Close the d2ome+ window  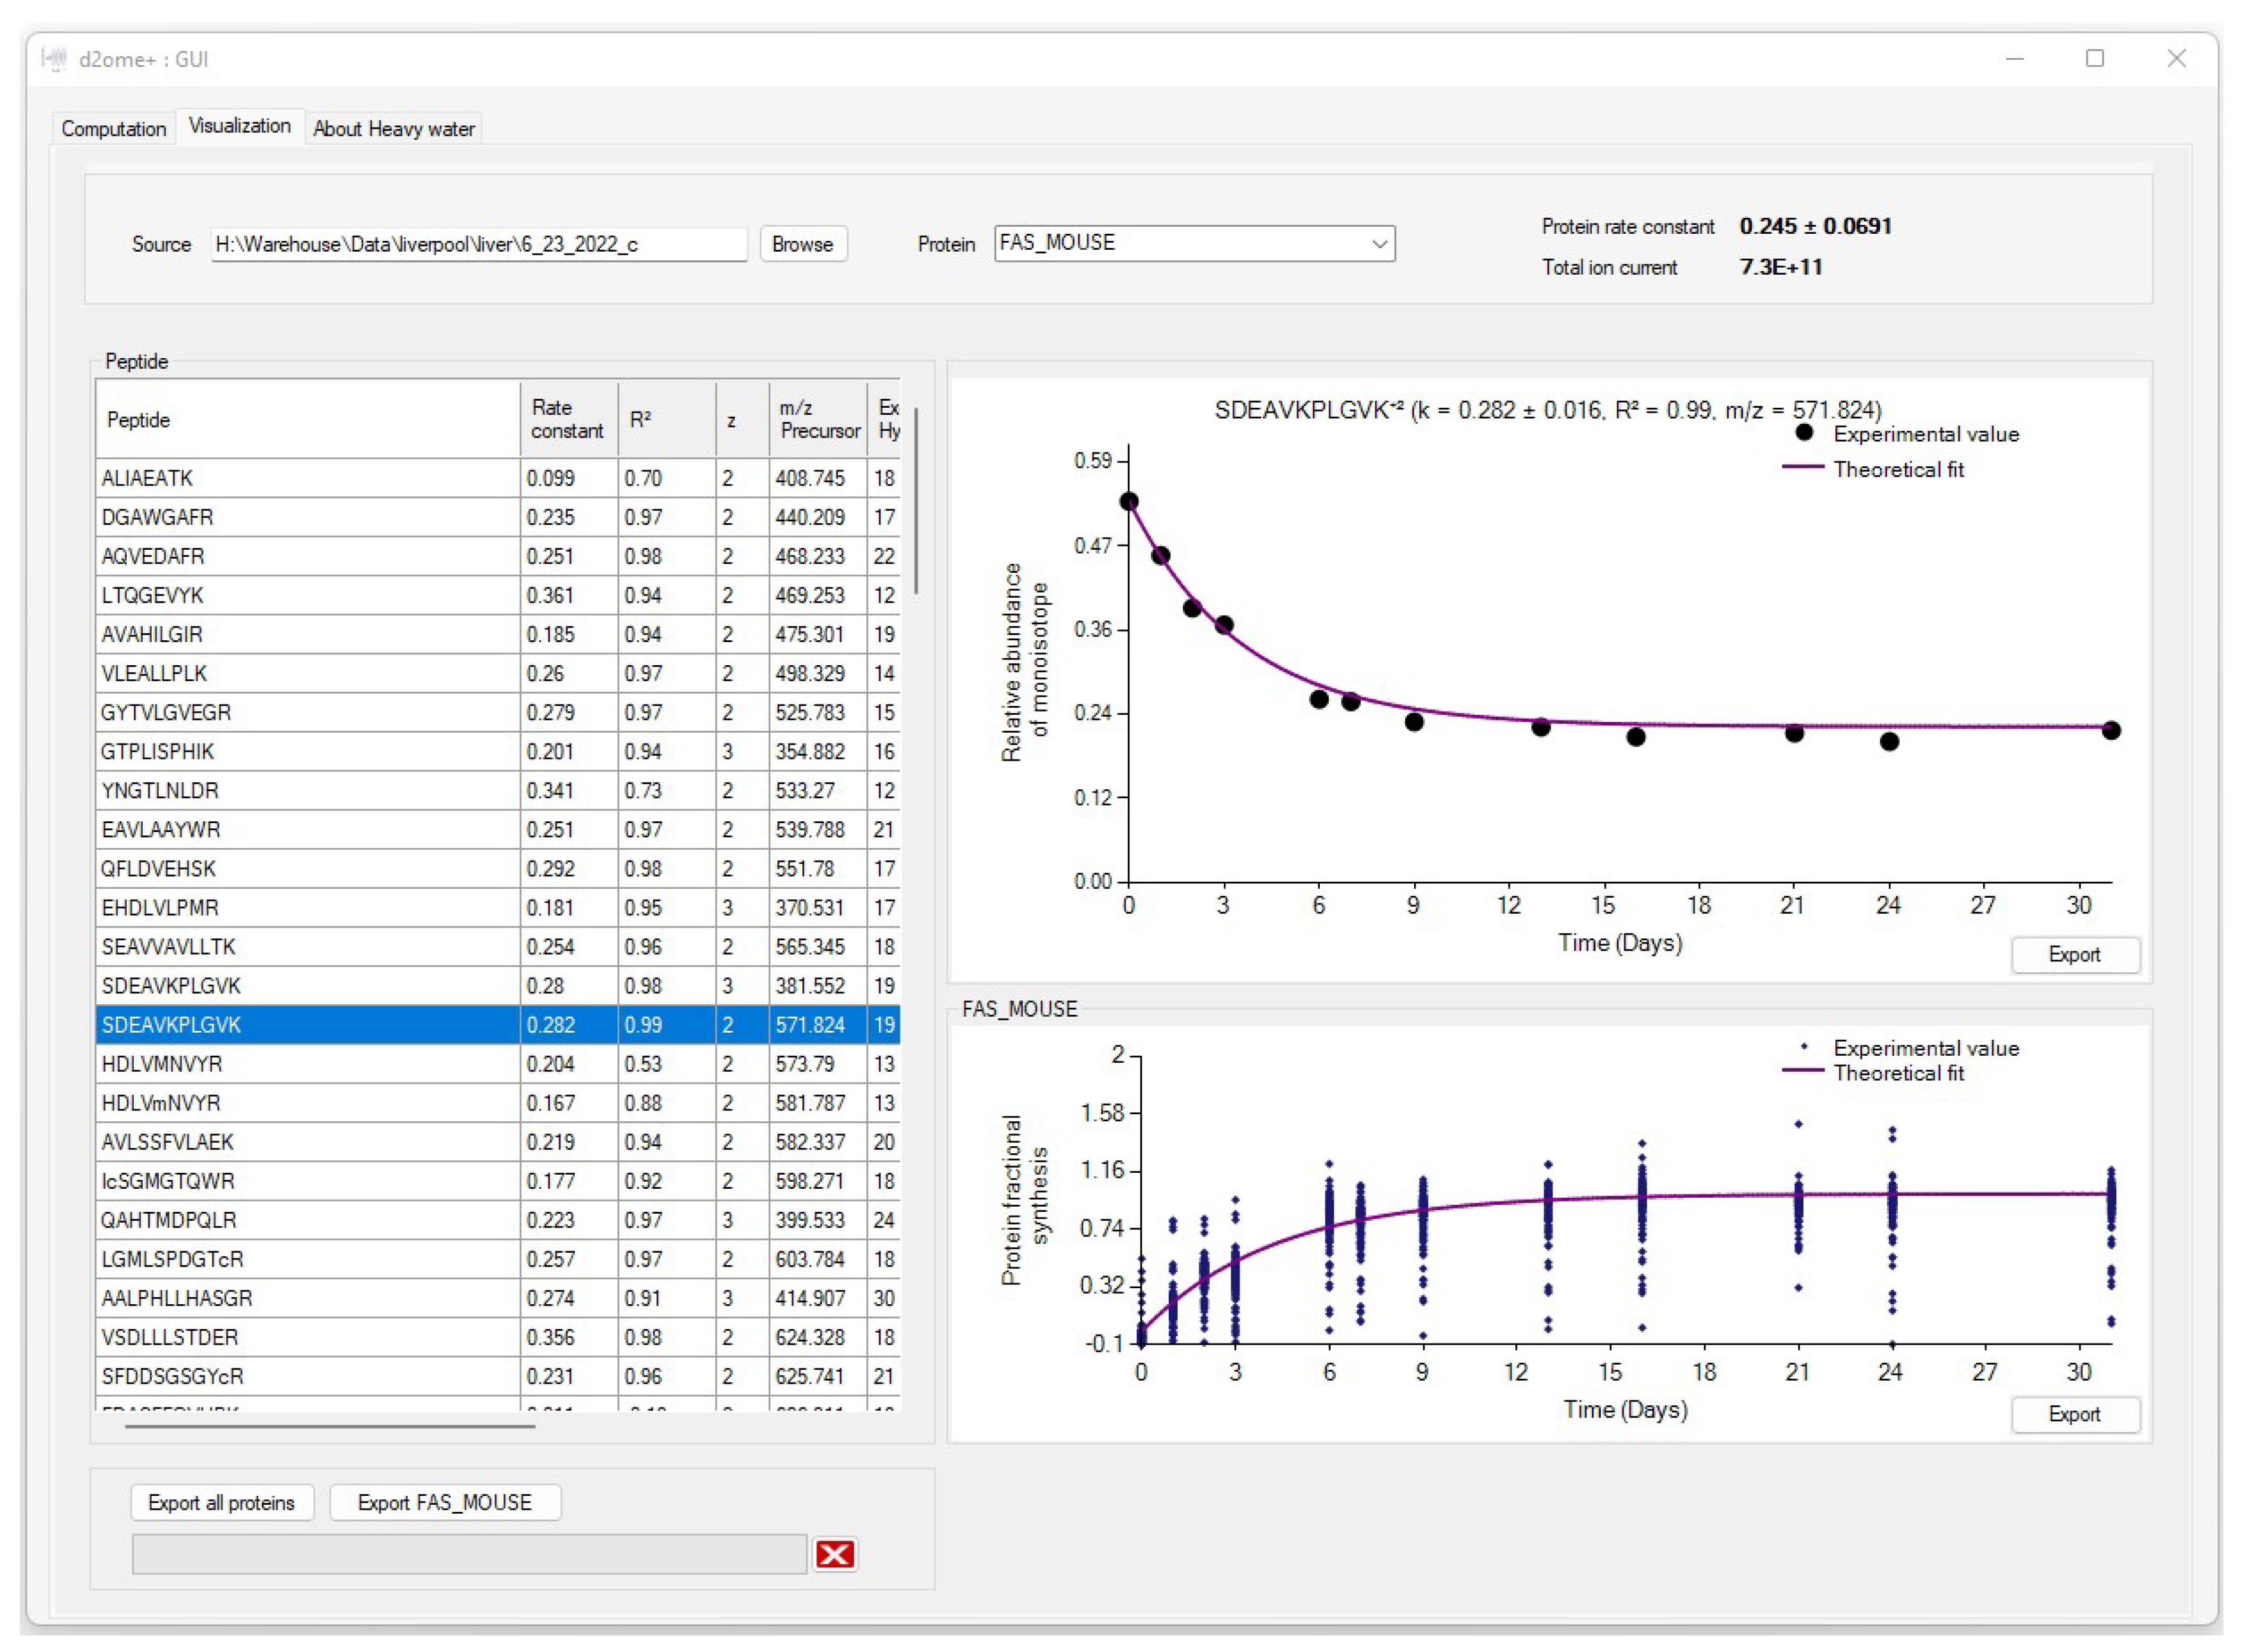click(2176, 59)
